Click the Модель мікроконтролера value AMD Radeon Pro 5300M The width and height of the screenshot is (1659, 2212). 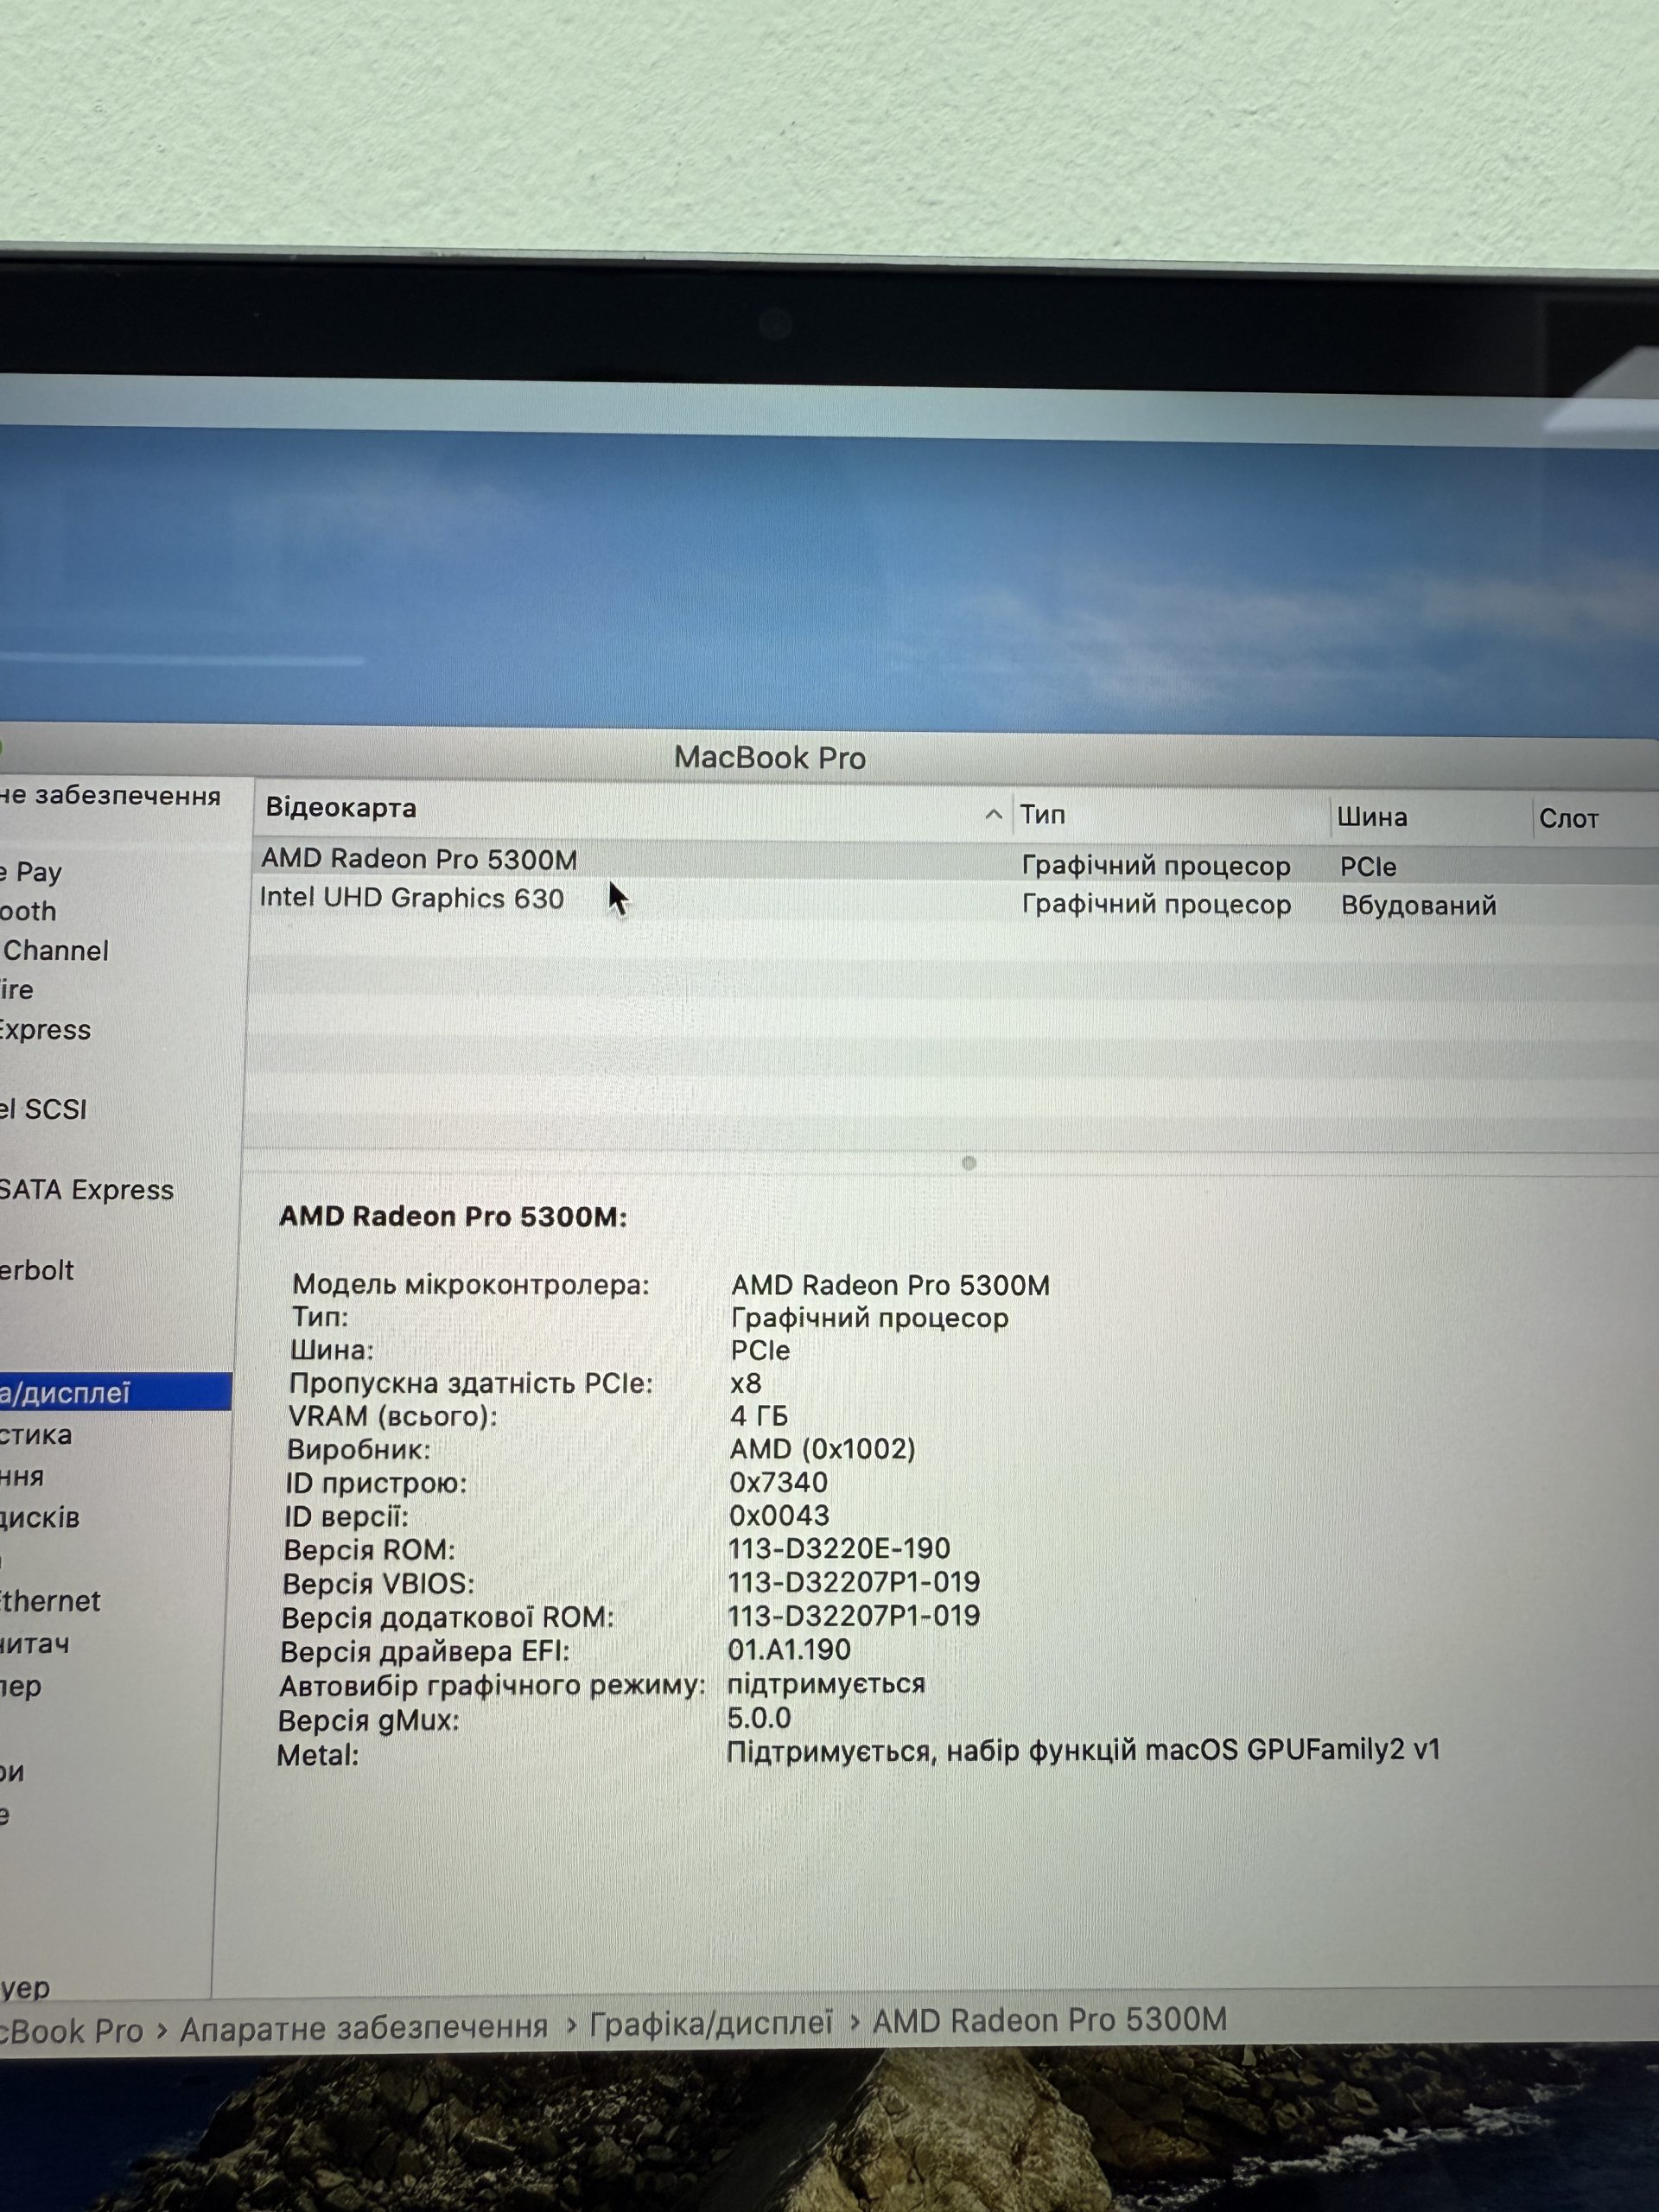click(890, 1285)
